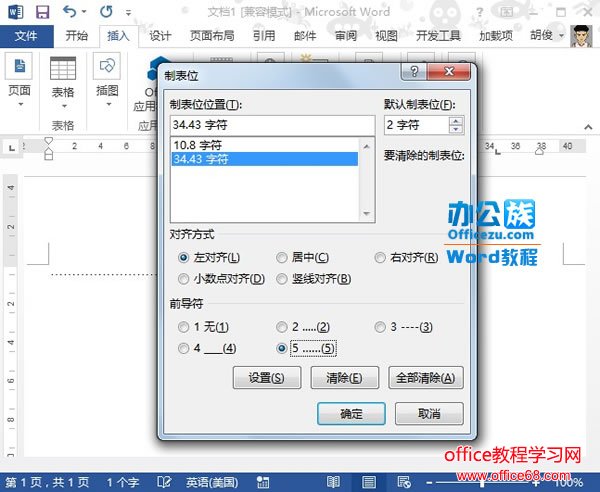The height and width of the screenshot is (492, 600).
Task: Undo the last action
Action: (70, 12)
